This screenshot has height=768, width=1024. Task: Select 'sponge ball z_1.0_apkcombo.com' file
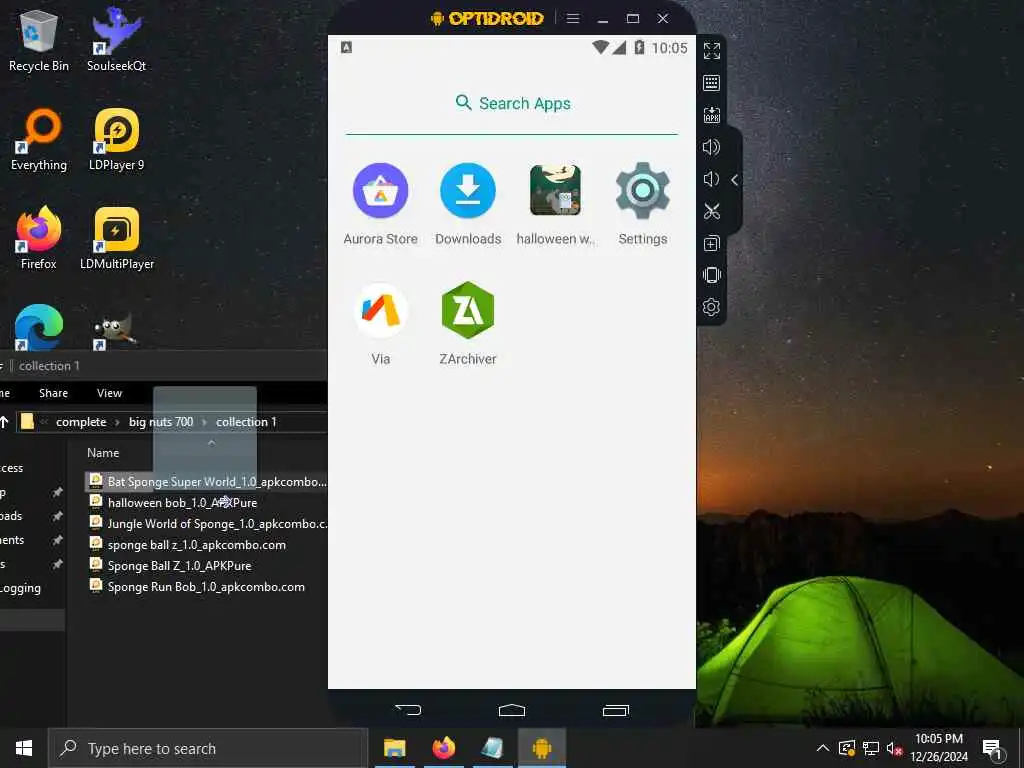[x=187, y=545]
